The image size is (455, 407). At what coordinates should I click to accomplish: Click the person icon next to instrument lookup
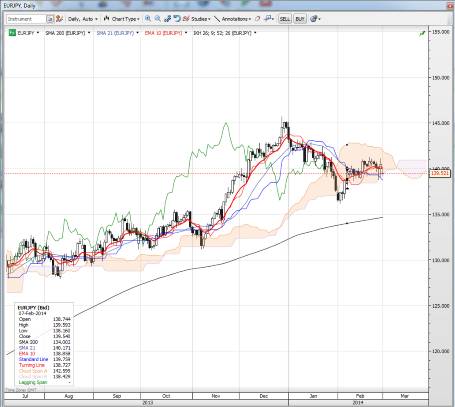(59, 19)
